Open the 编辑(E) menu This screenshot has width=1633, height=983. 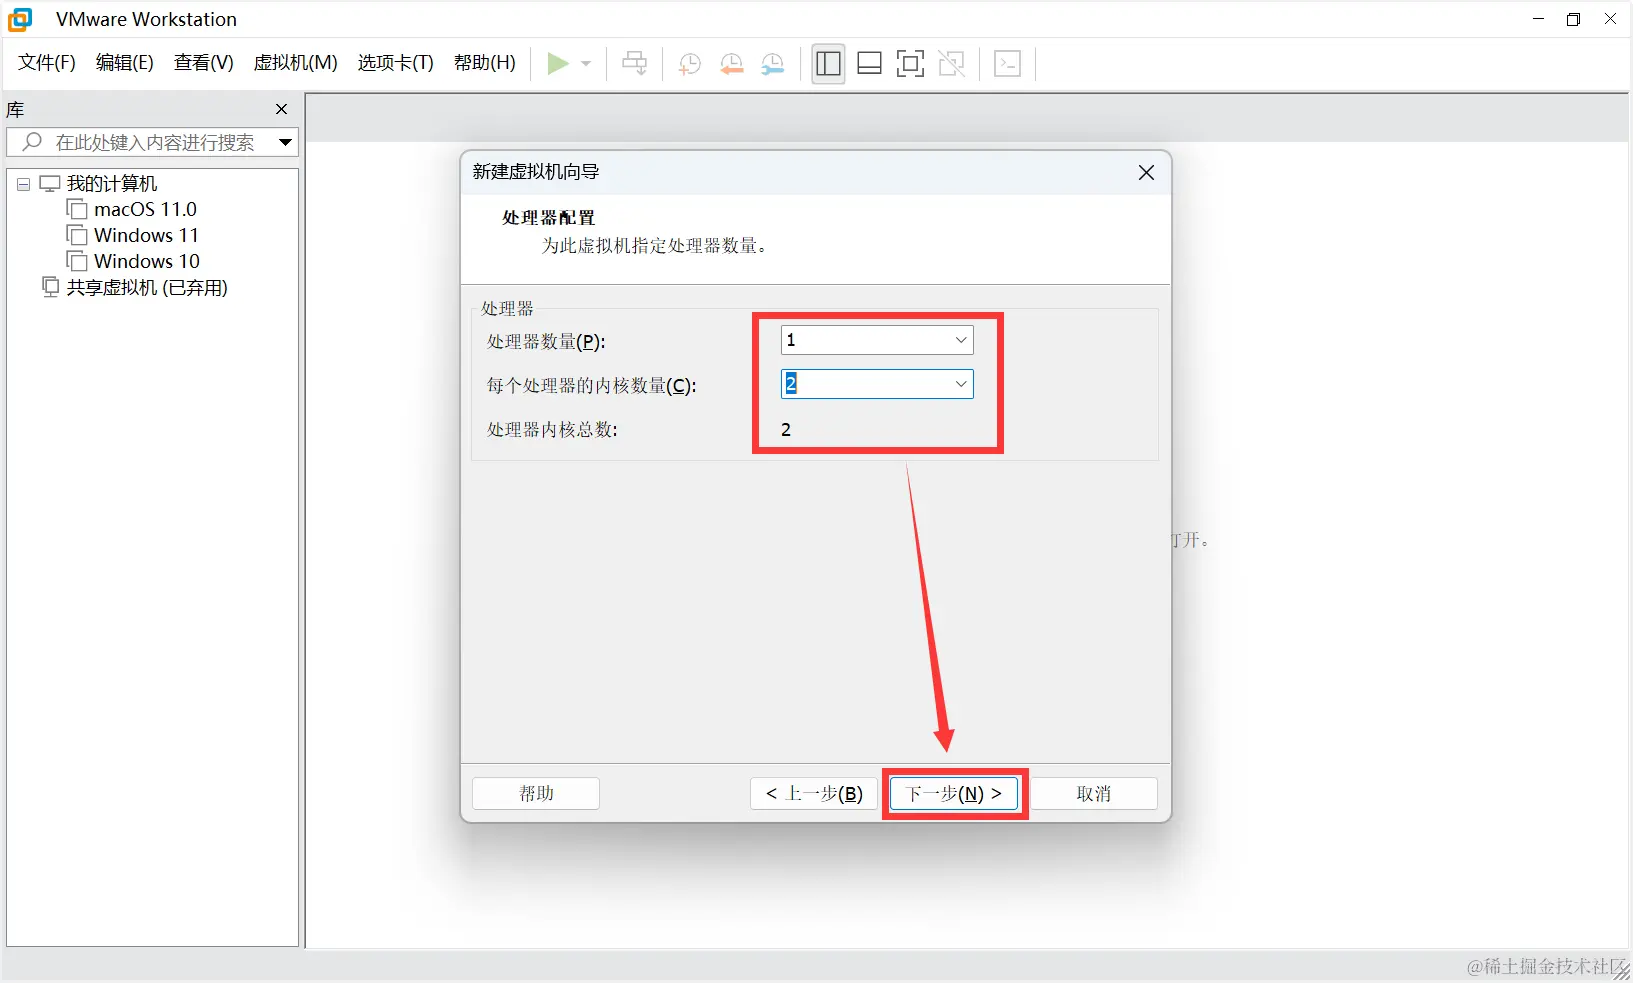[x=125, y=63]
